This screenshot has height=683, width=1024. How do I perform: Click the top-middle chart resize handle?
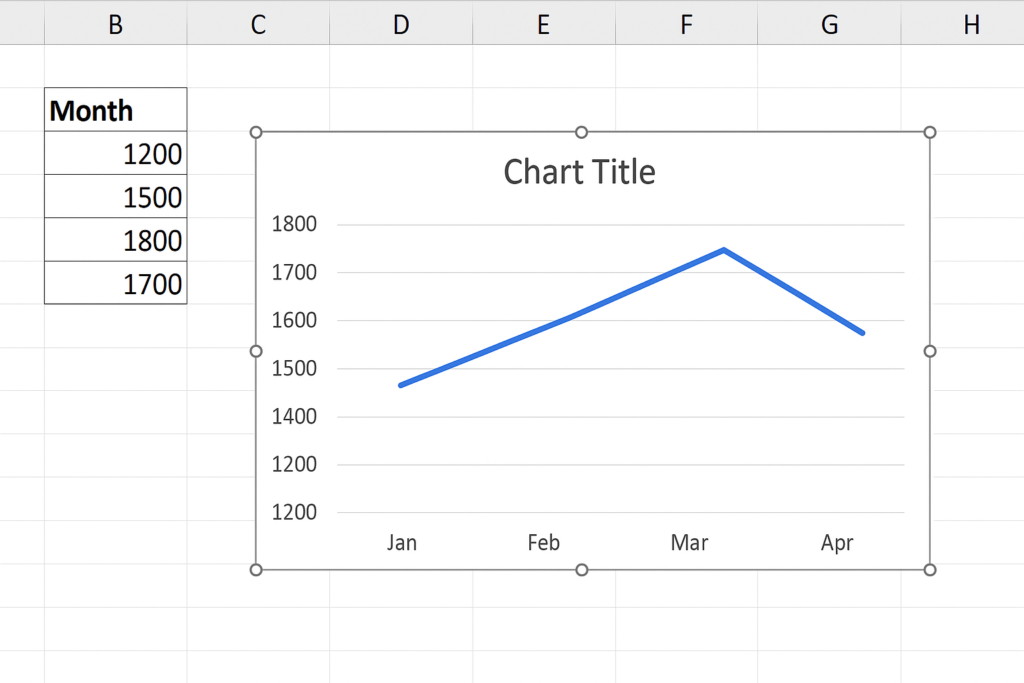(x=582, y=132)
